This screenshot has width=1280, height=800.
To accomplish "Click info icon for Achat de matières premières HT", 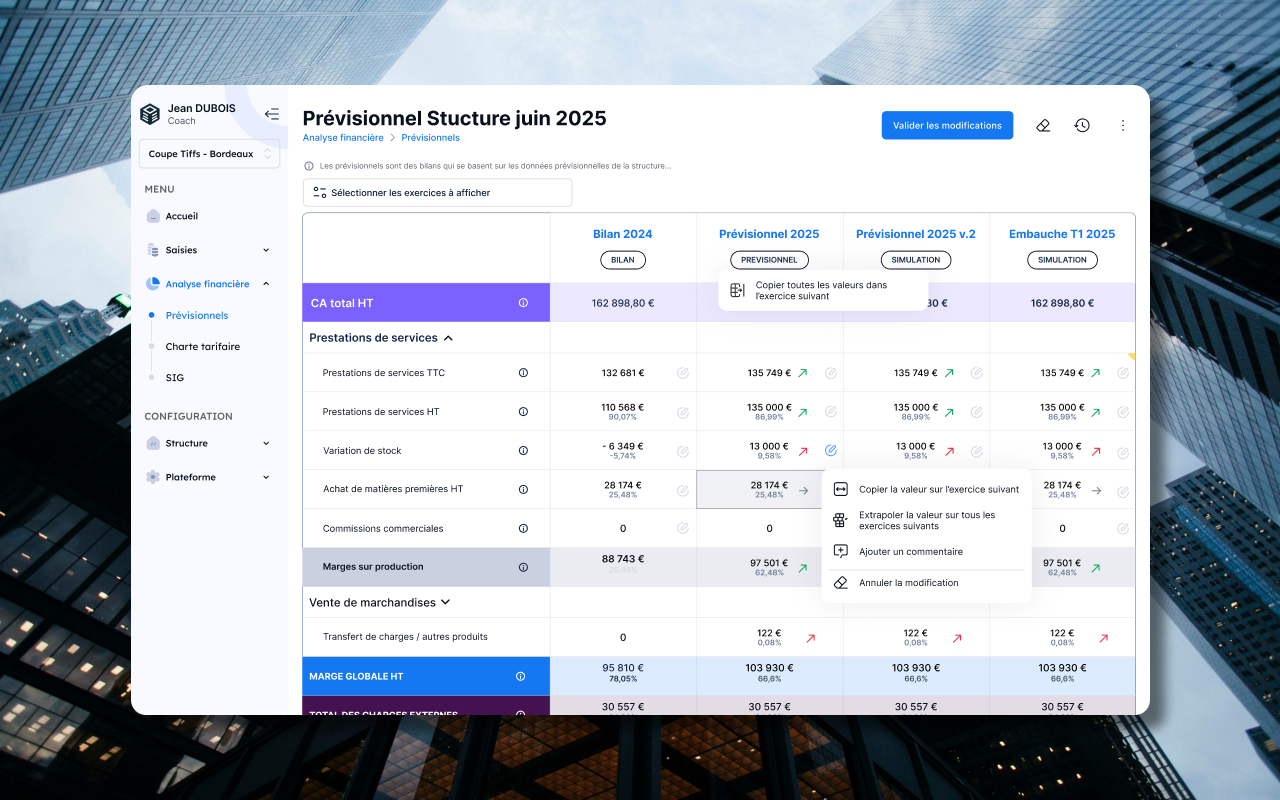I will 523,489.
